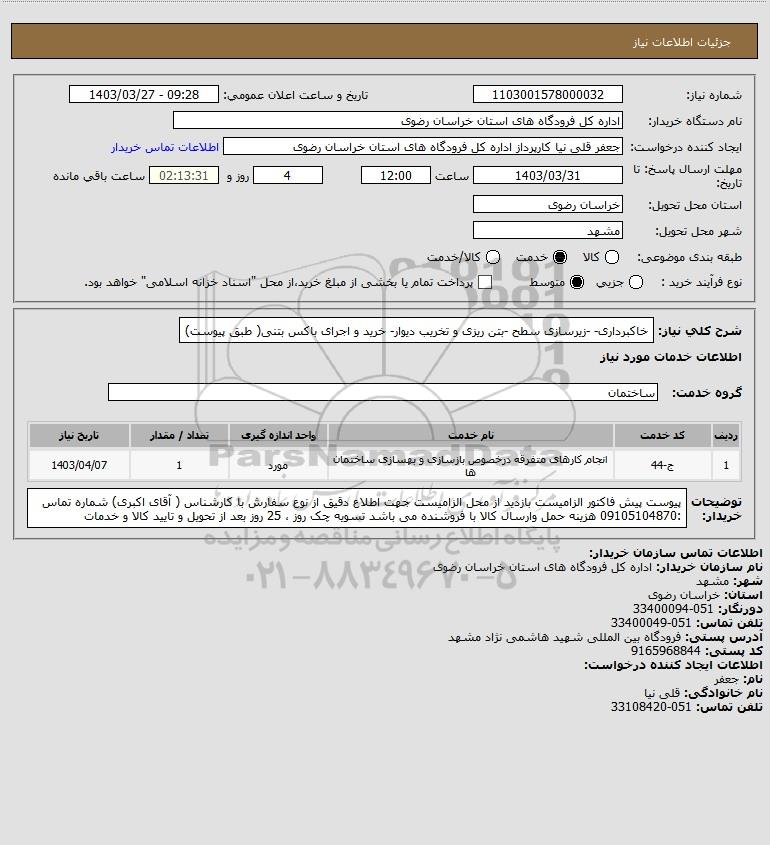Click the تعداد / مقدار column header
Viewport: 770px width, 845px height.
pyautogui.click(x=179, y=435)
